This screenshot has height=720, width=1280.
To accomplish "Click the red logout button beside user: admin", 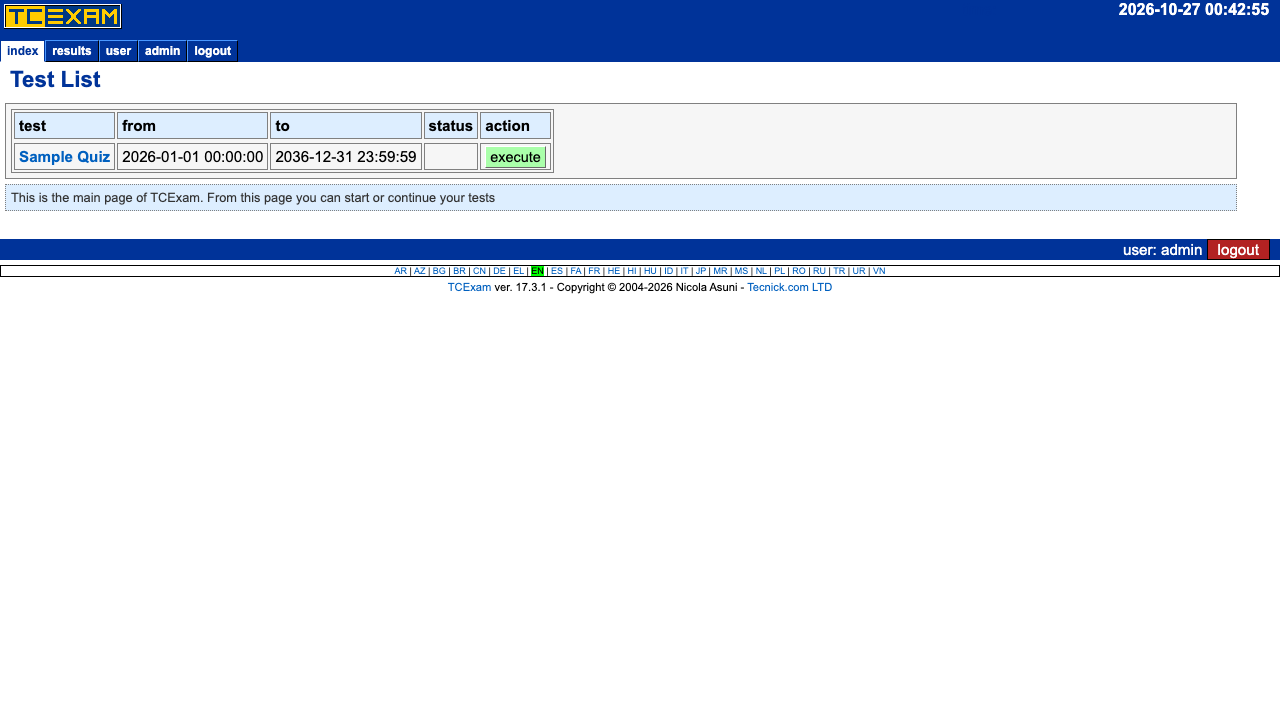I will click(x=1238, y=250).
